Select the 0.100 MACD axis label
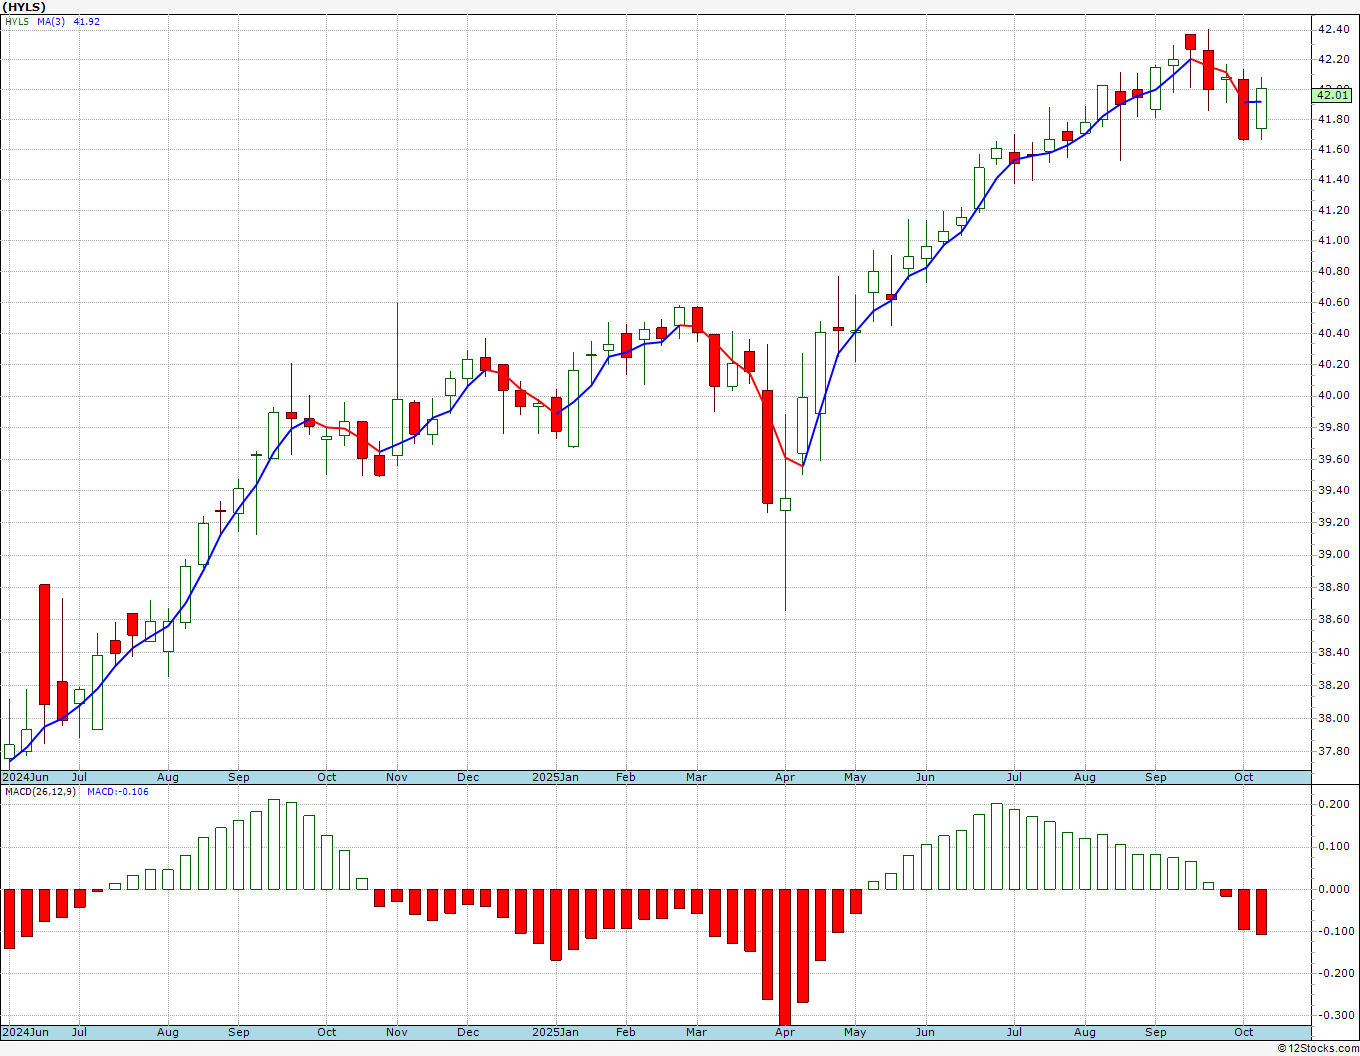1360x1056 pixels. [1332, 846]
